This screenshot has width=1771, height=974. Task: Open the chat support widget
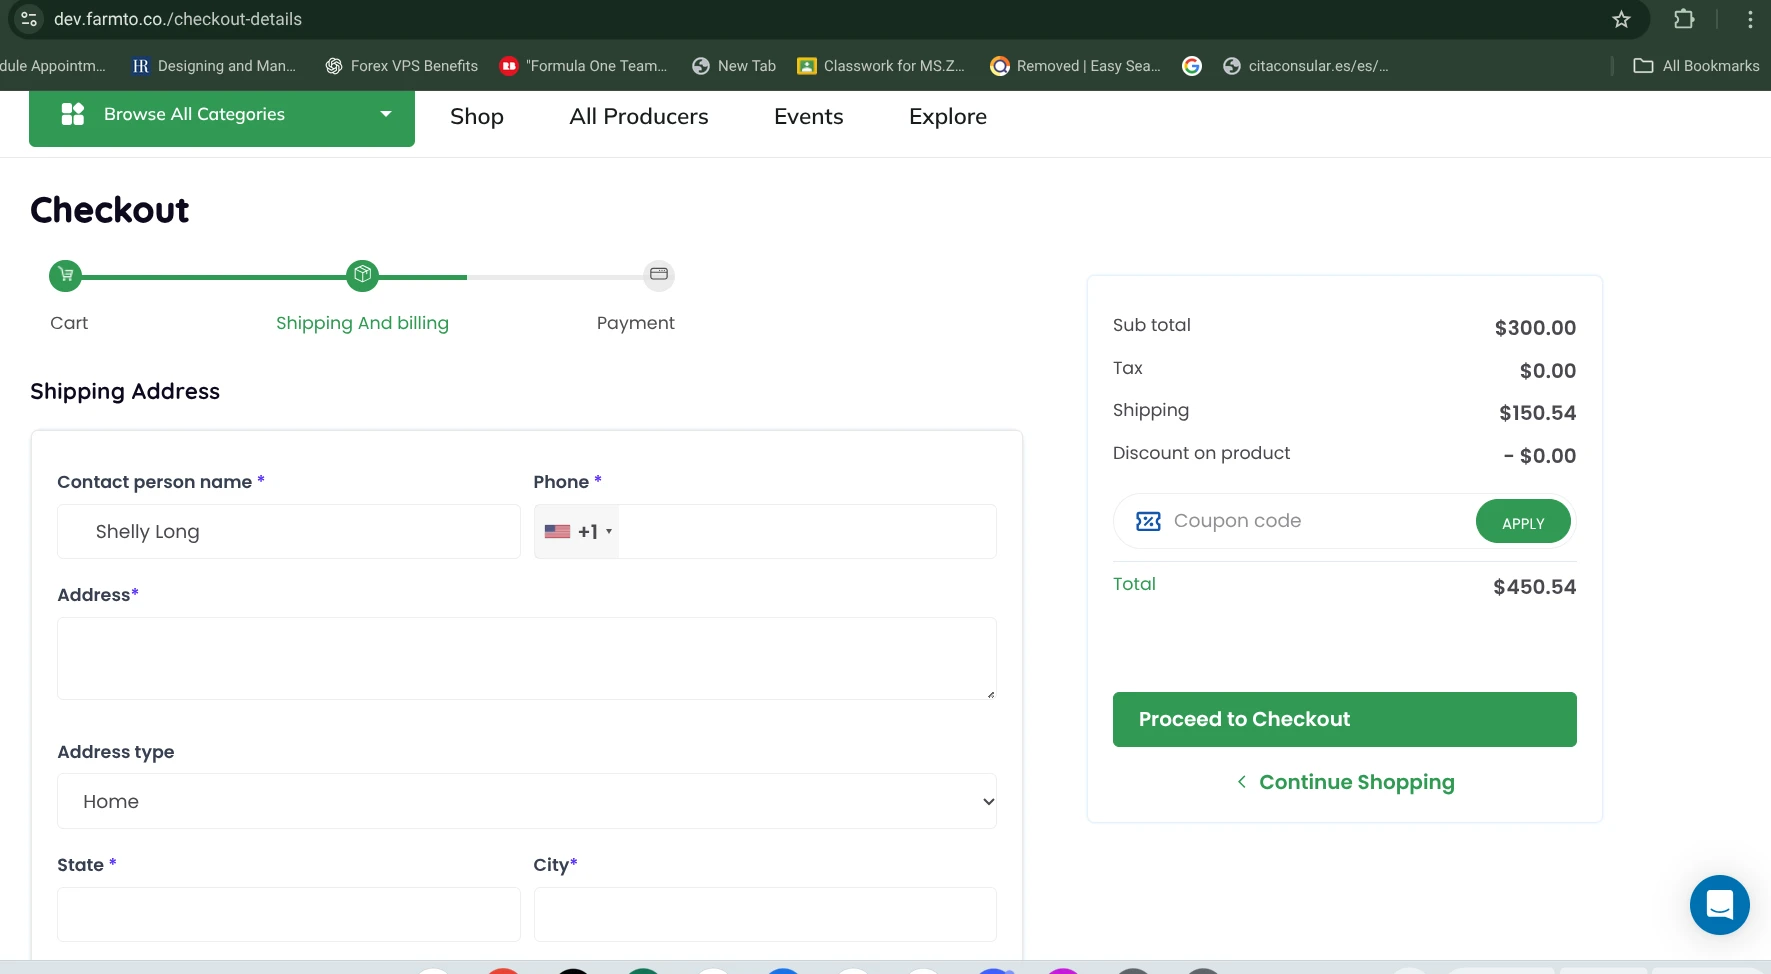point(1719,905)
